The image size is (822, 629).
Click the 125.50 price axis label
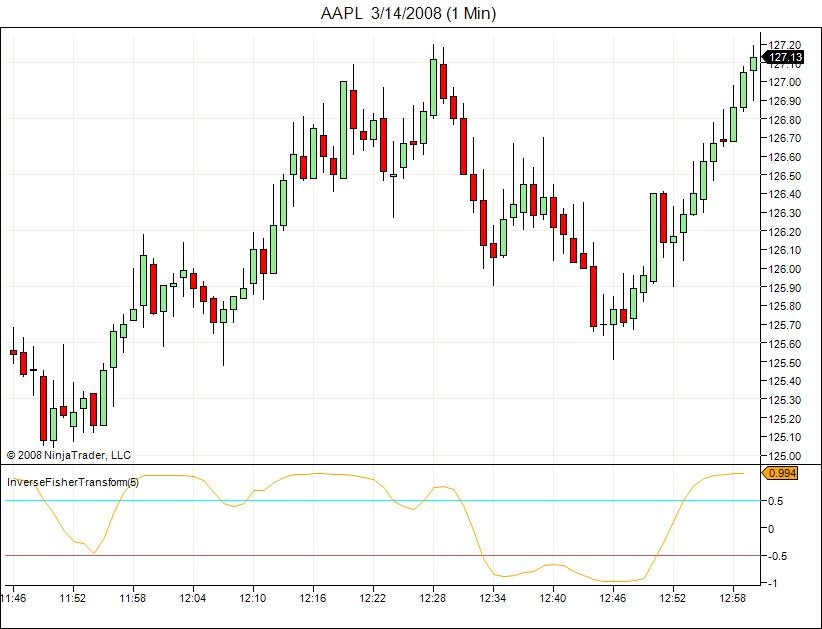(784, 363)
